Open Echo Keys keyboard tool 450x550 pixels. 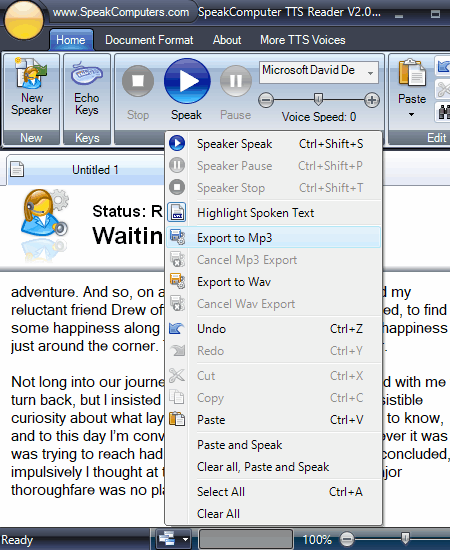point(87,88)
